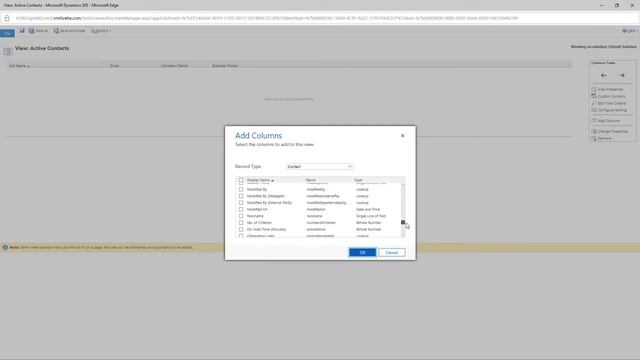Check the No. of Children checkbox
Viewport: 640px width, 360px height.
pos(241,223)
